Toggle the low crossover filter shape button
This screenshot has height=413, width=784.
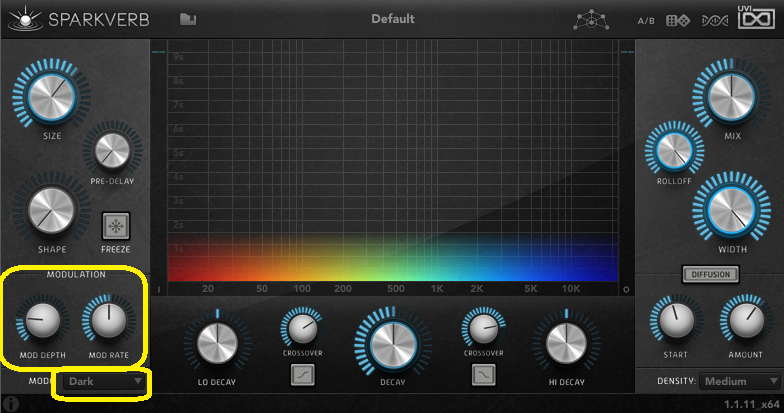pyautogui.click(x=303, y=375)
